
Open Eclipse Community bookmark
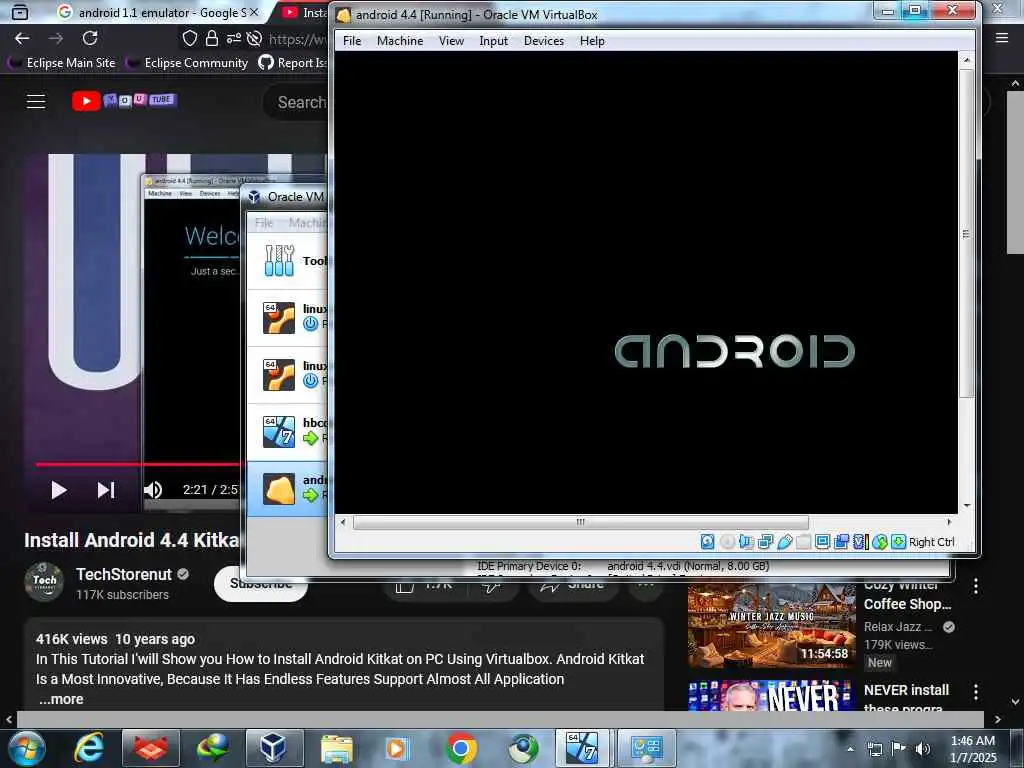(189, 63)
